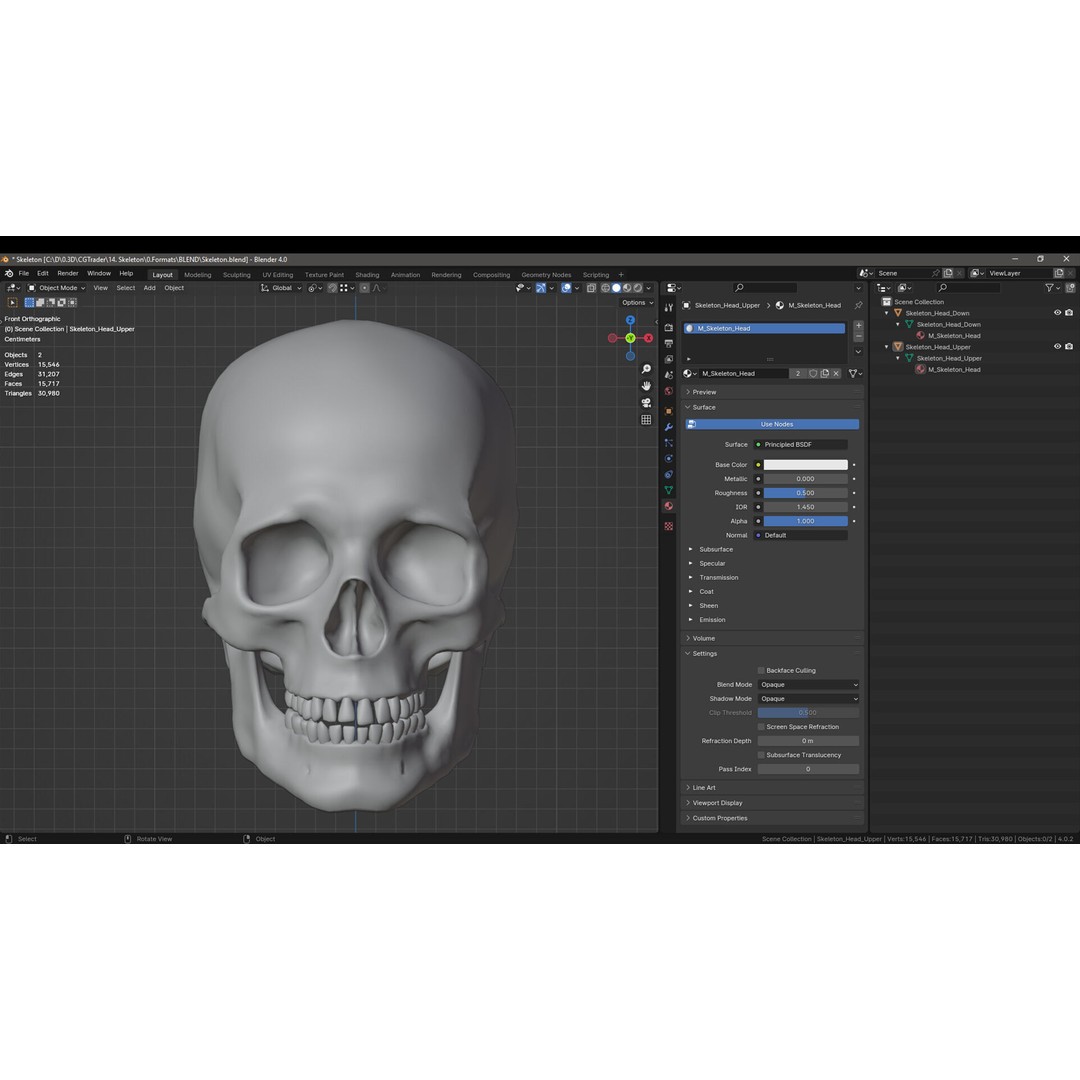Collapse the Surface panel
Image resolution: width=1080 pixels, height=1080 pixels.
(x=772, y=407)
